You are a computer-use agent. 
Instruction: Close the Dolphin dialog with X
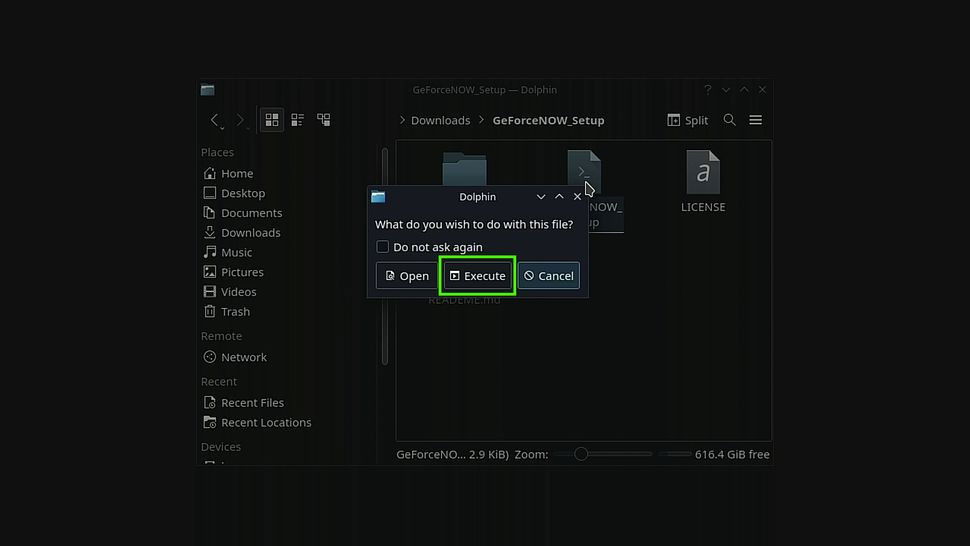577,197
